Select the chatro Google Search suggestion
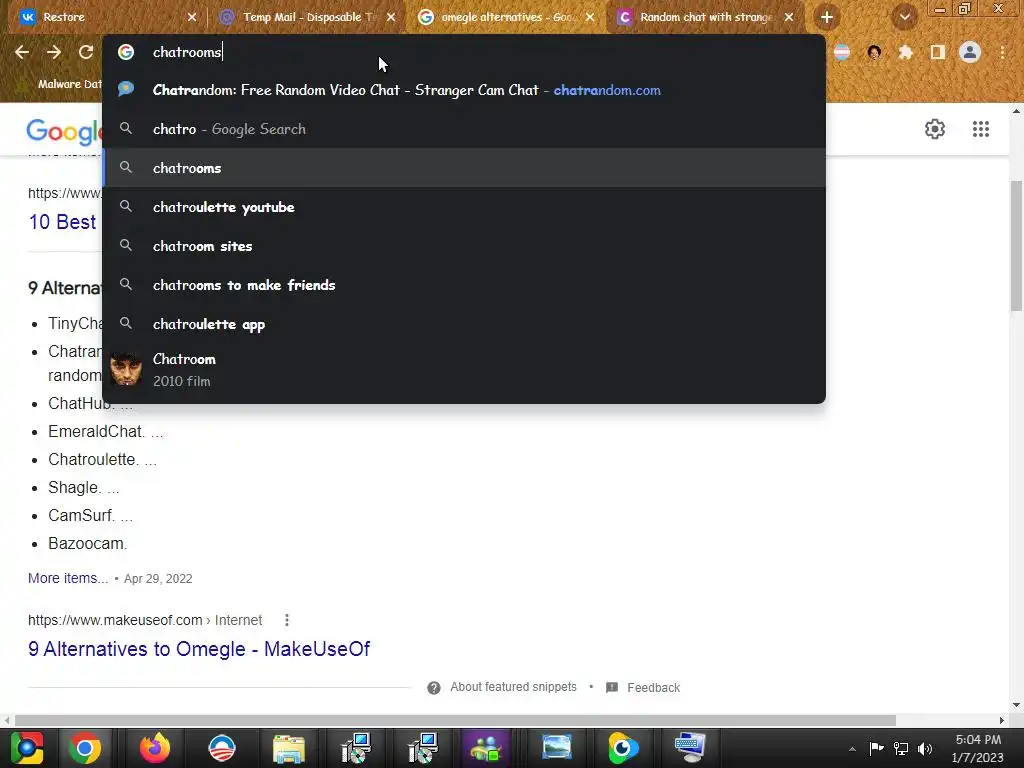The image size is (1024, 768). click(x=464, y=129)
